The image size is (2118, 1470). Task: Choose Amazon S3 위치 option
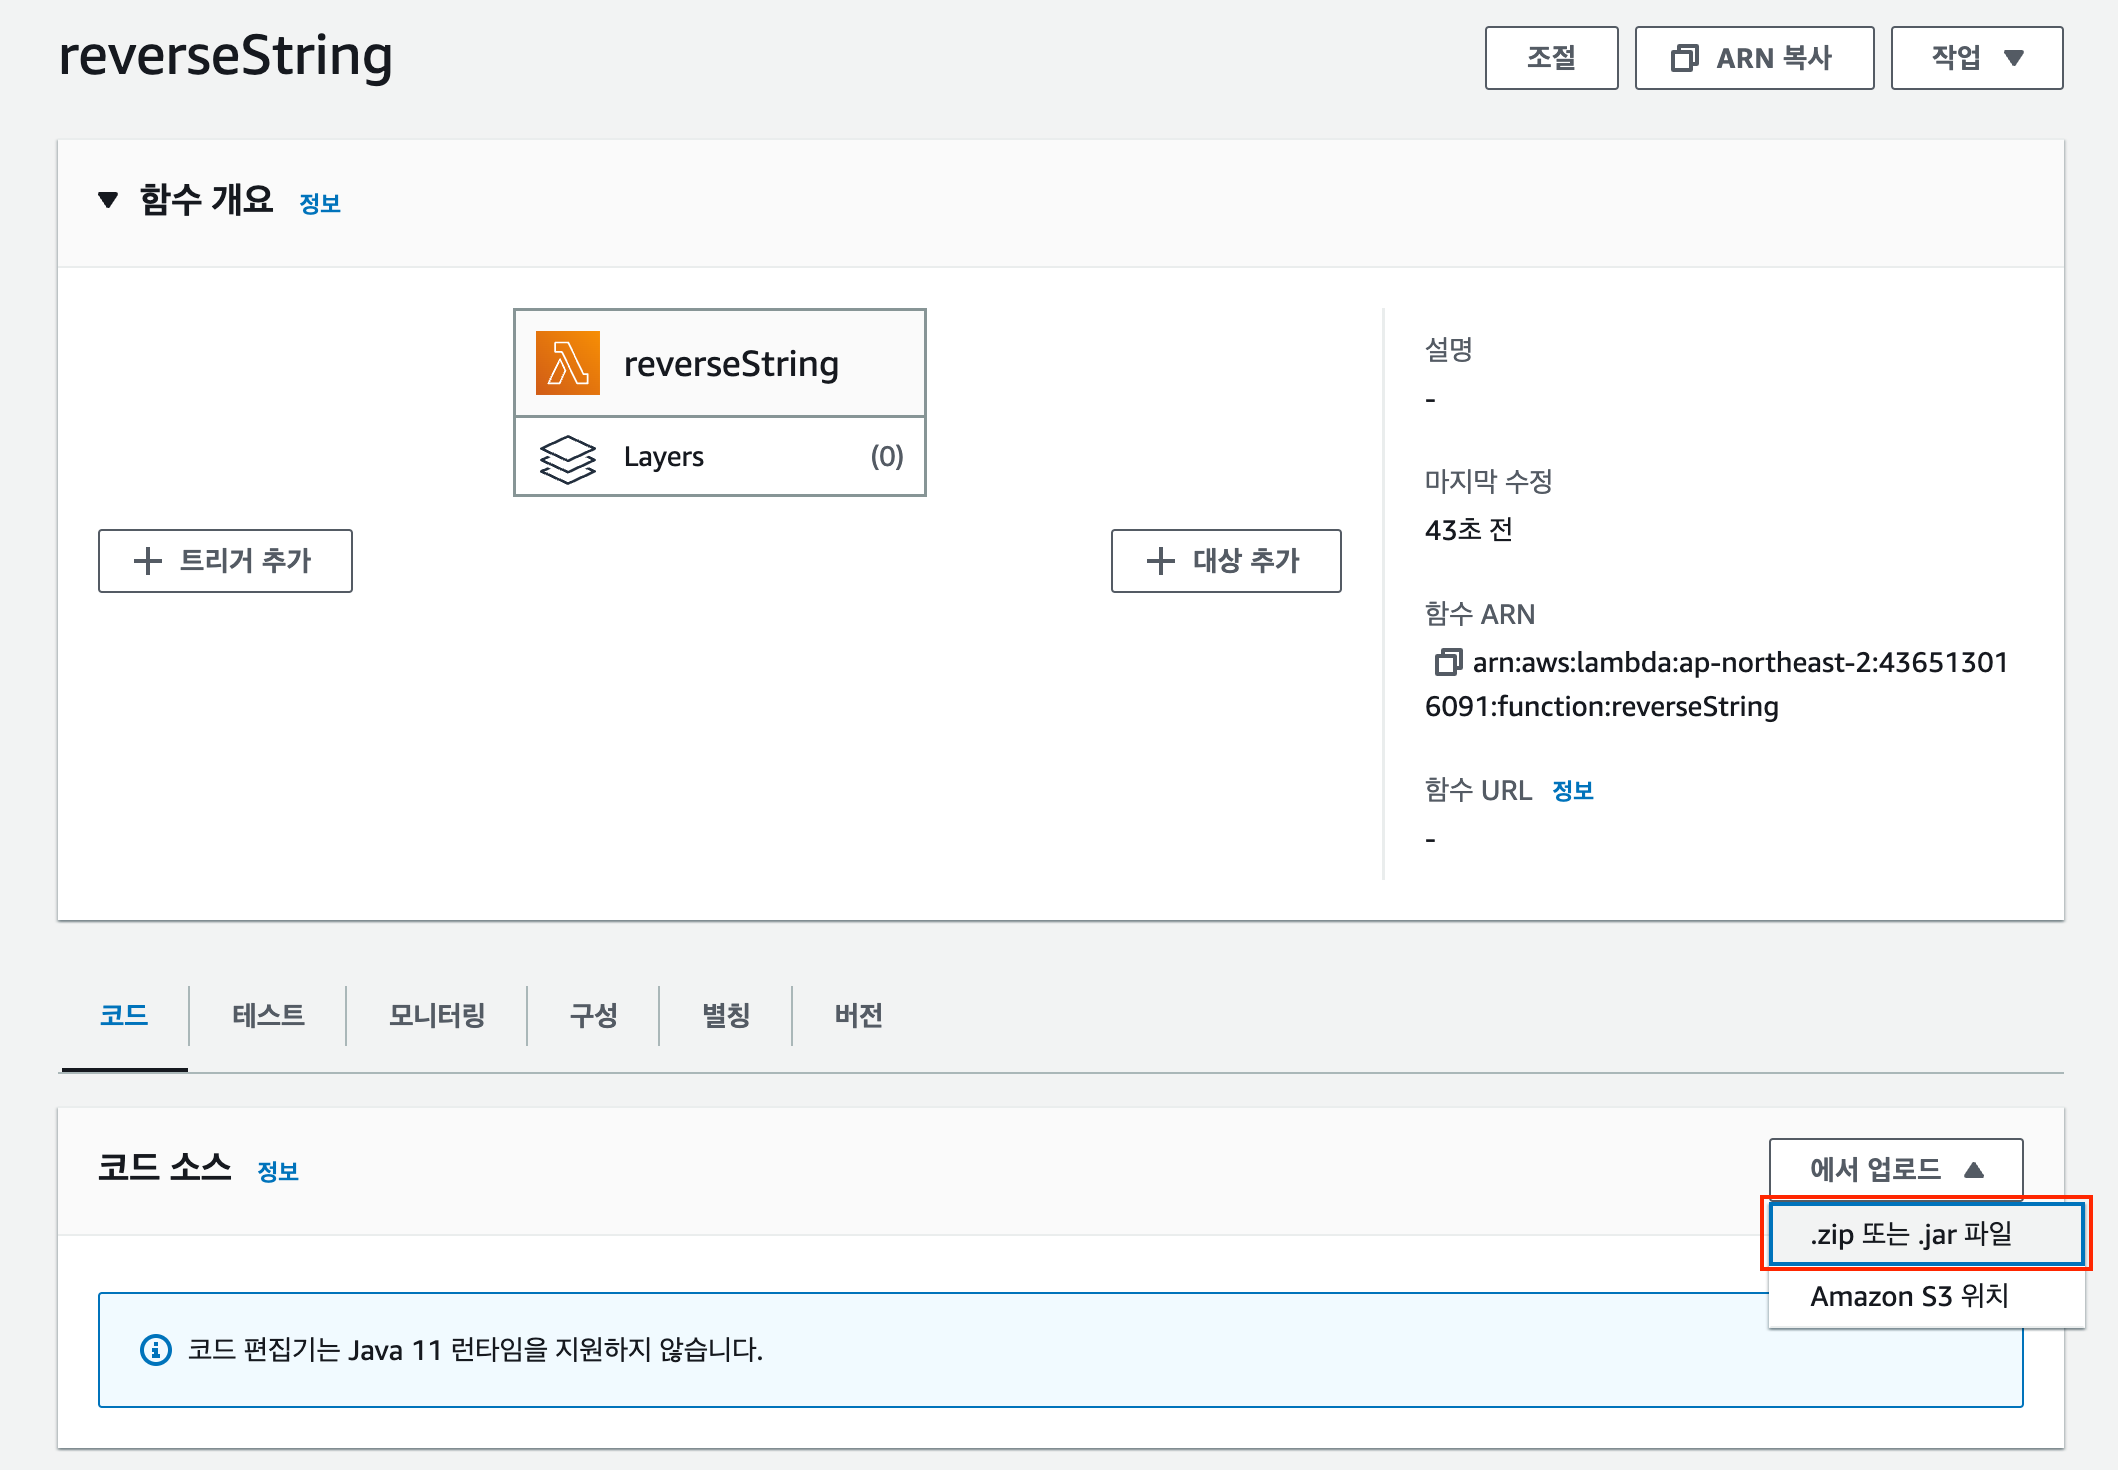coord(1909,1296)
